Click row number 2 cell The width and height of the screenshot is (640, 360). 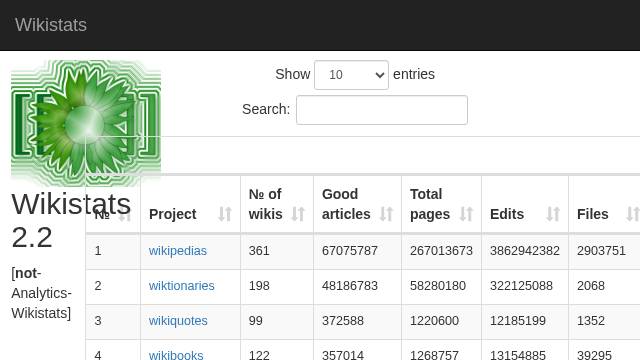point(113,286)
